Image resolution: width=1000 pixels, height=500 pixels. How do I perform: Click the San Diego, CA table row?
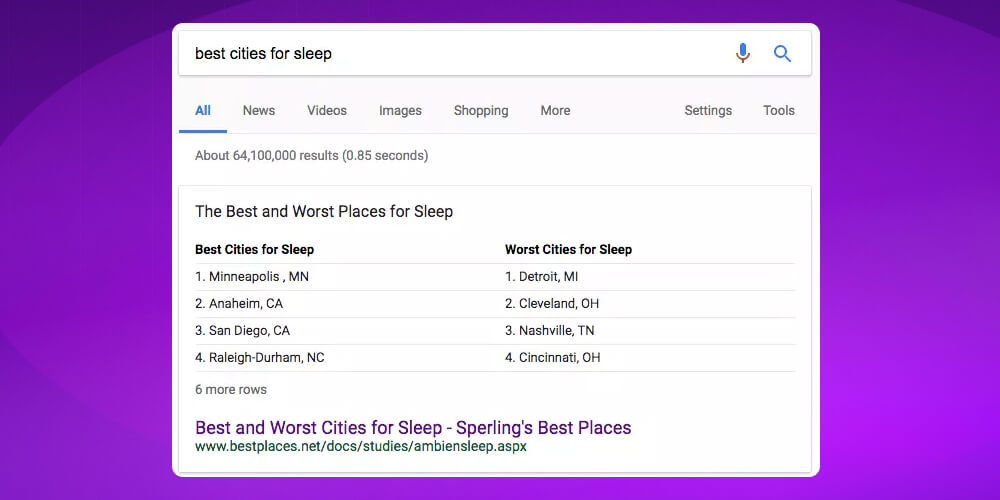pos(242,330)
